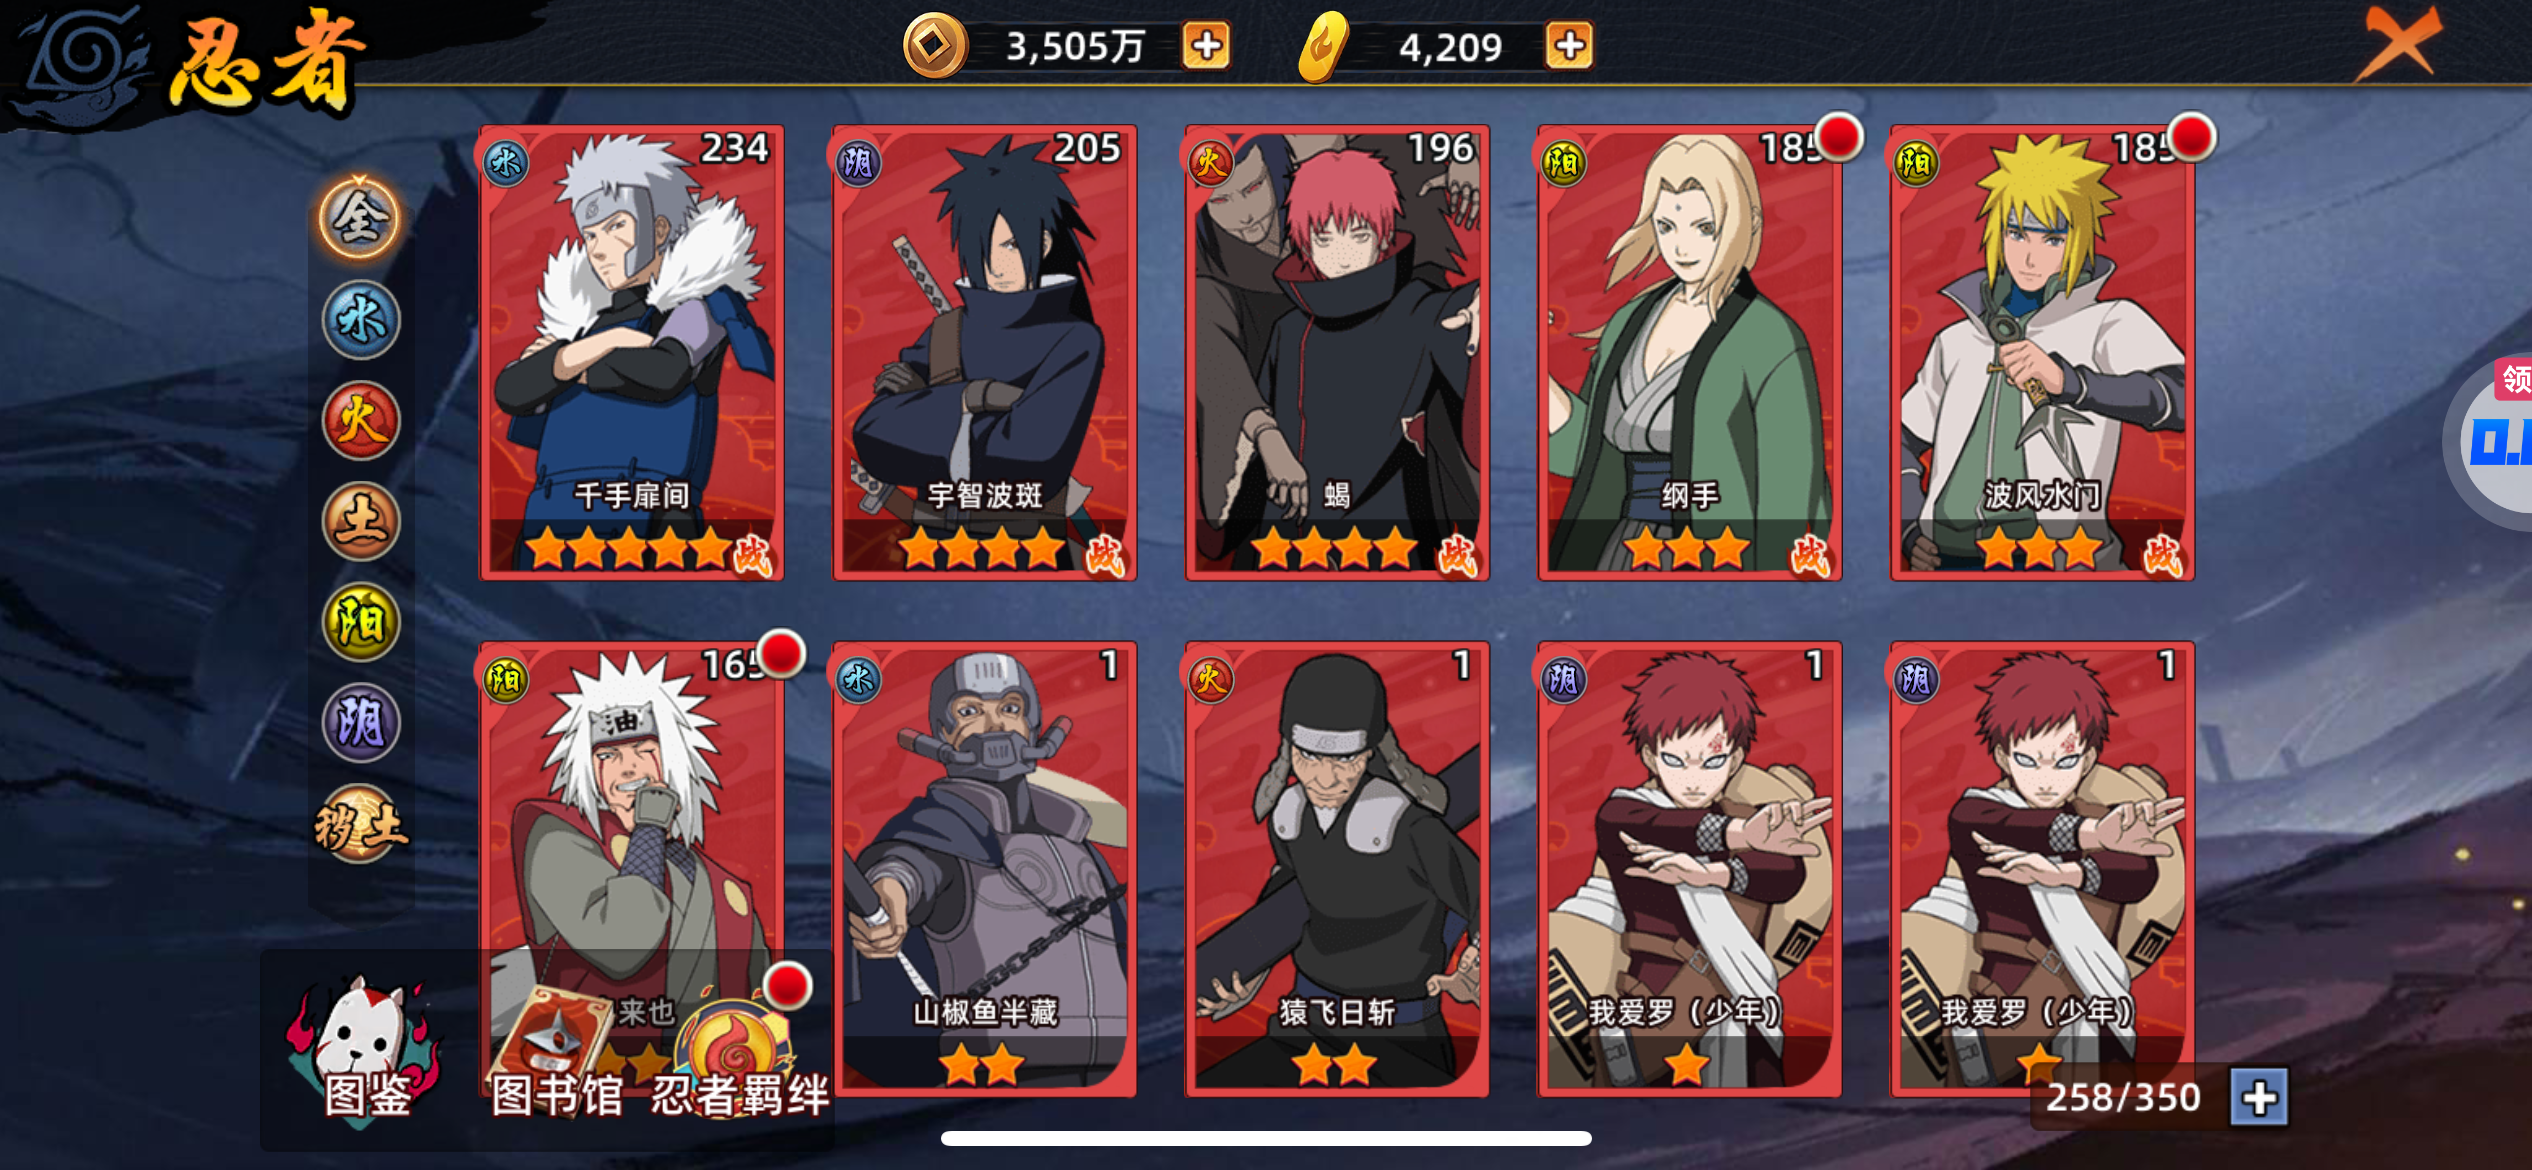Viewport: 2532px width, 1170px height.
Task: Select the 全 (all) element filter
Action: (360, 218)
